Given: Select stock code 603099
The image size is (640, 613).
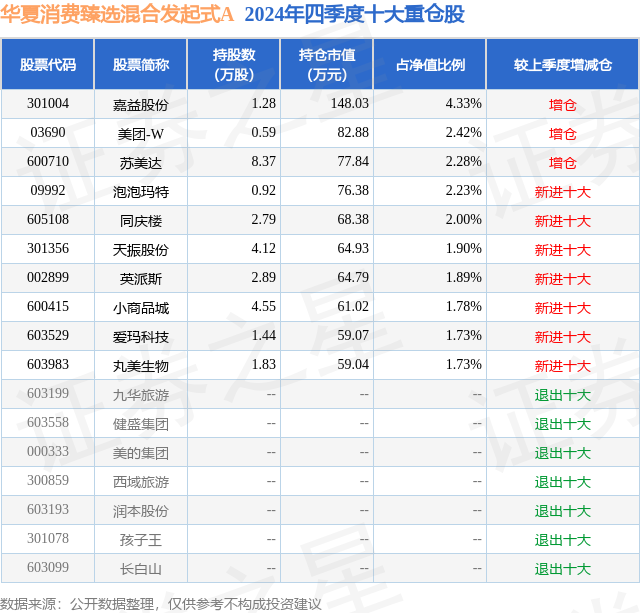Looking at the screenshot, I should click(48, 567).
